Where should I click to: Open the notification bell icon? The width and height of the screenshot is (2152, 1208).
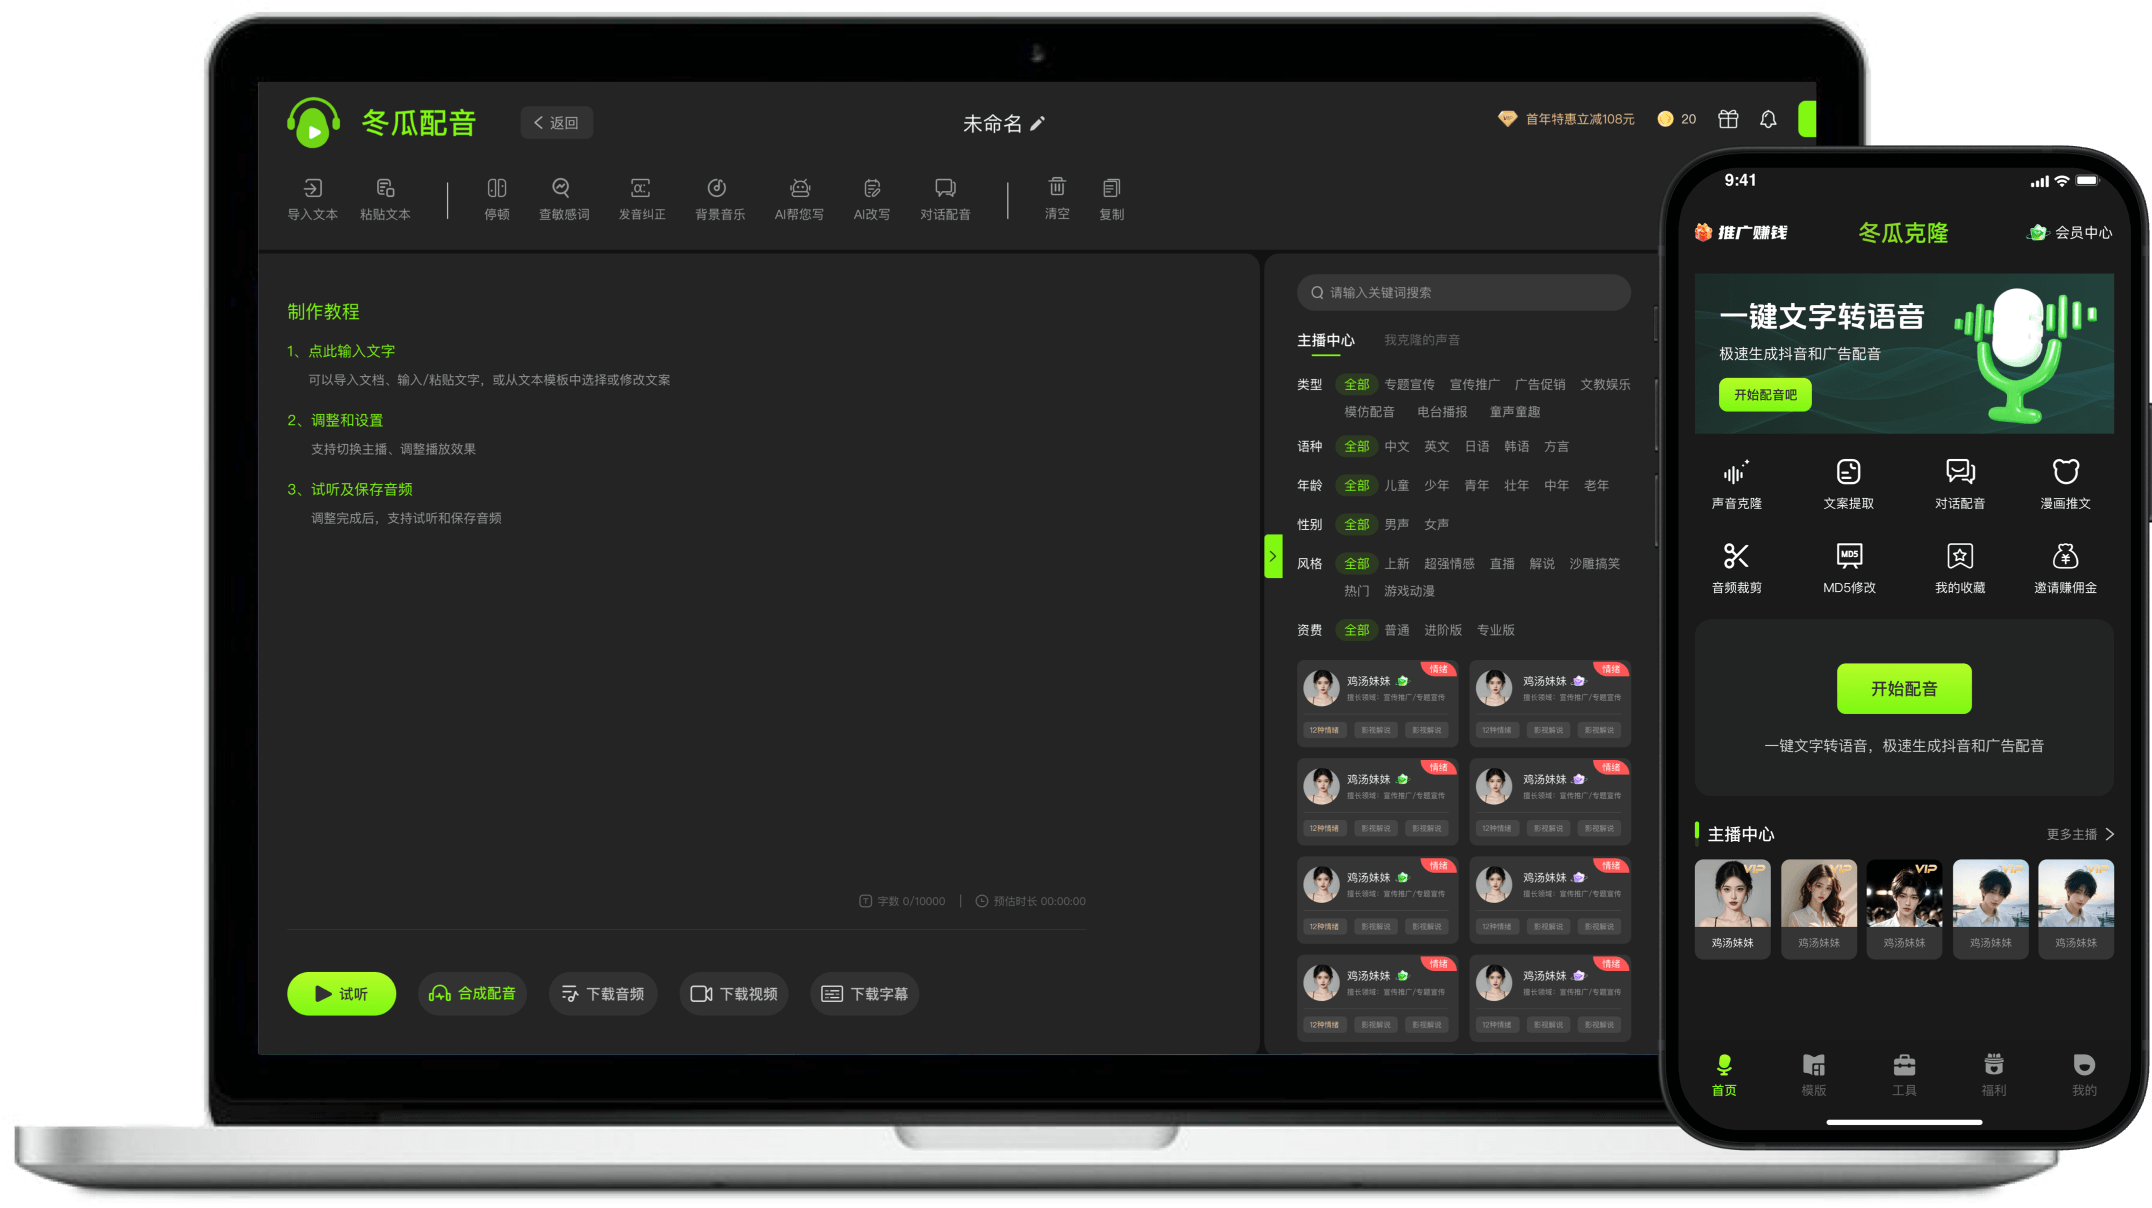pos(1768,119)
